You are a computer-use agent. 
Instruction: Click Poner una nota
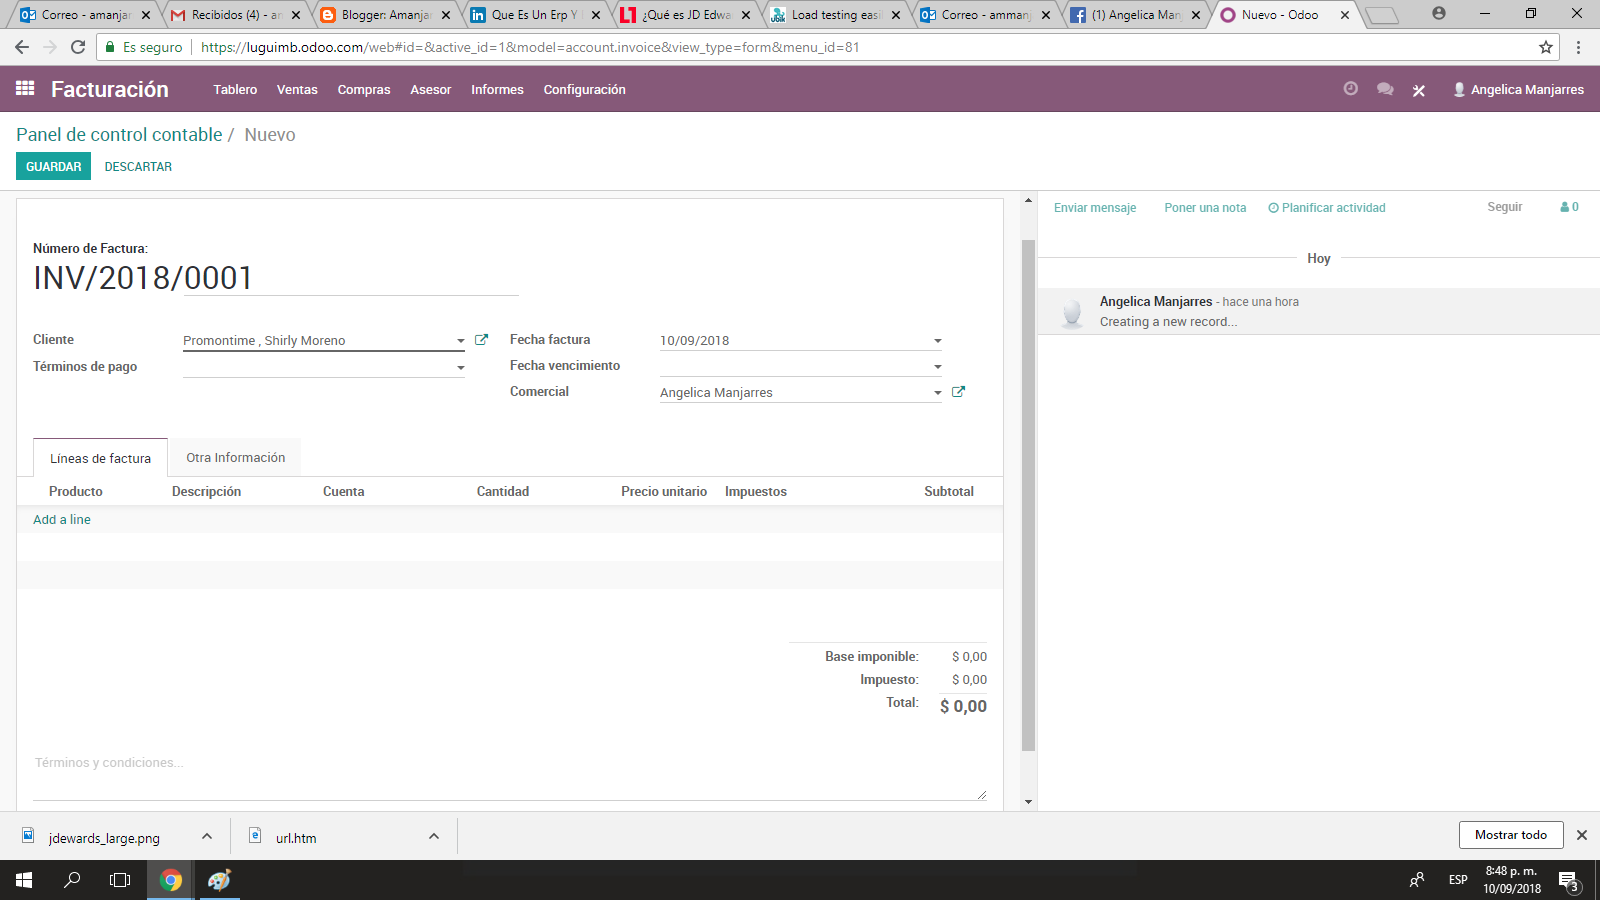(x=1205, y=208)
